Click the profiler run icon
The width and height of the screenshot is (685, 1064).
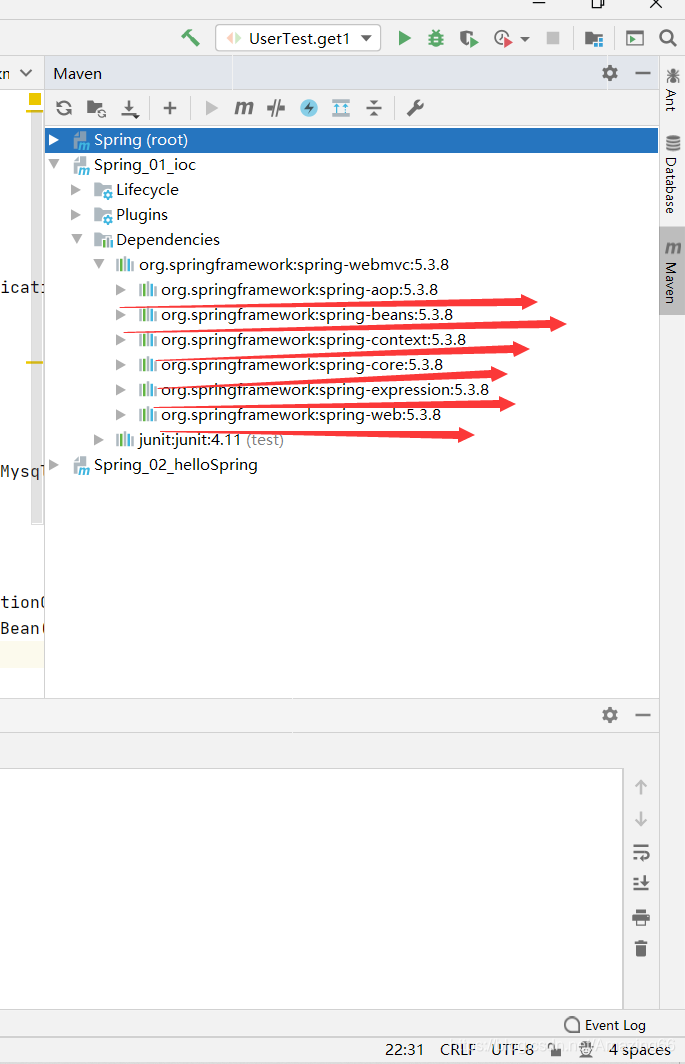click(x=502, y=39)
